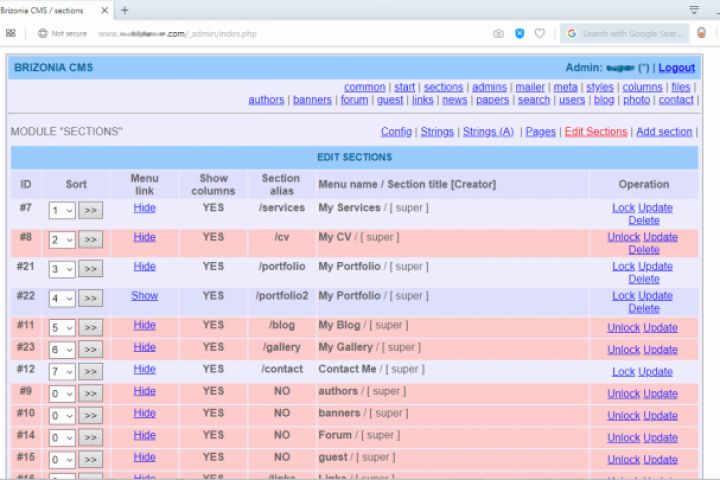
Task: Click the Not secure globe icon
Action: tap(43, 33)
